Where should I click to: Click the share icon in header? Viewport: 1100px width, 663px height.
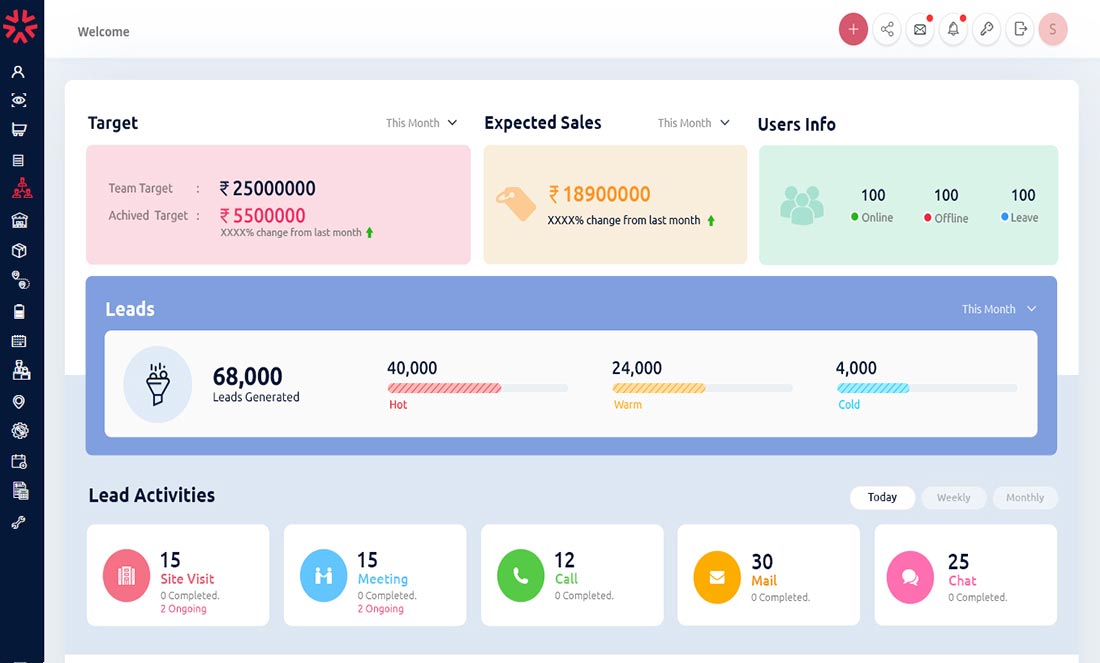click(887, 29)
